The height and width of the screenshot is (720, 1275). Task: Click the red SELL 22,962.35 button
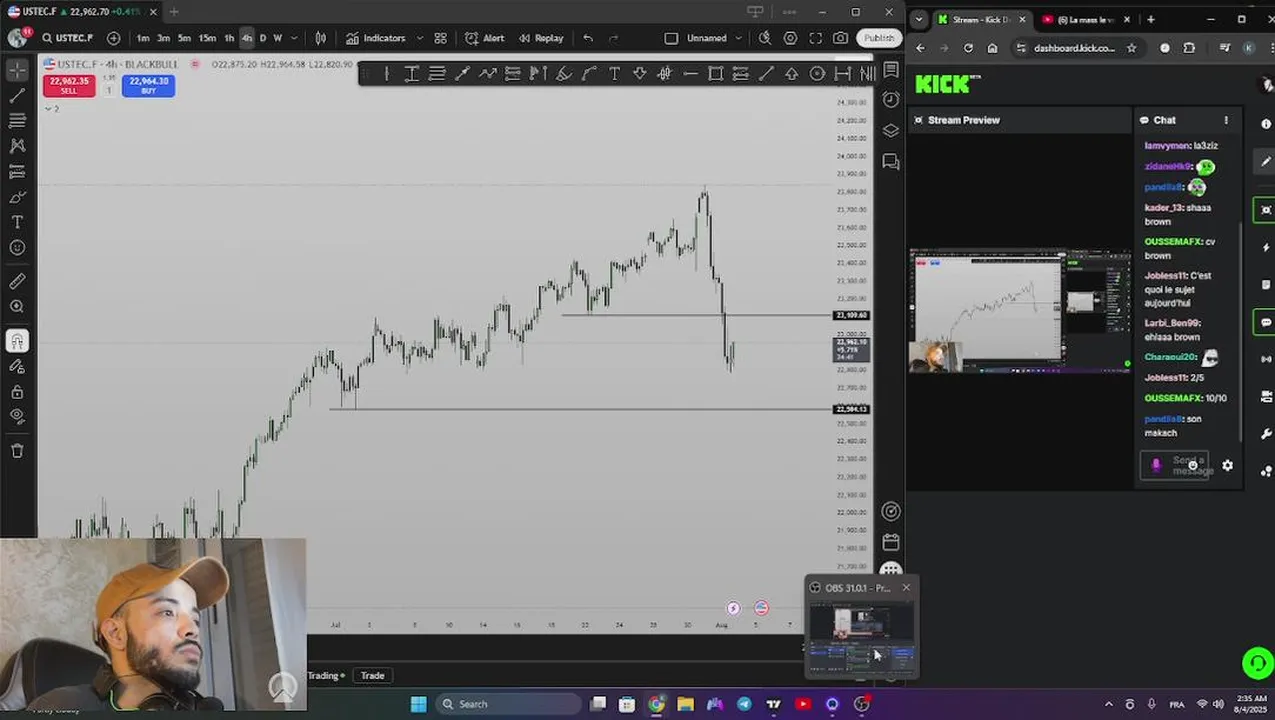68,85
